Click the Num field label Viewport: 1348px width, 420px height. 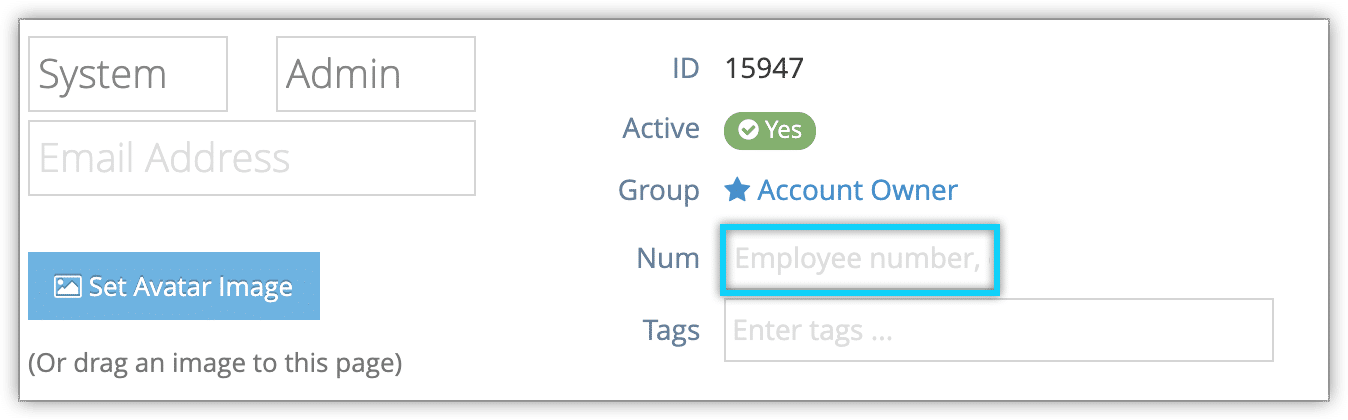pos(668,259)
